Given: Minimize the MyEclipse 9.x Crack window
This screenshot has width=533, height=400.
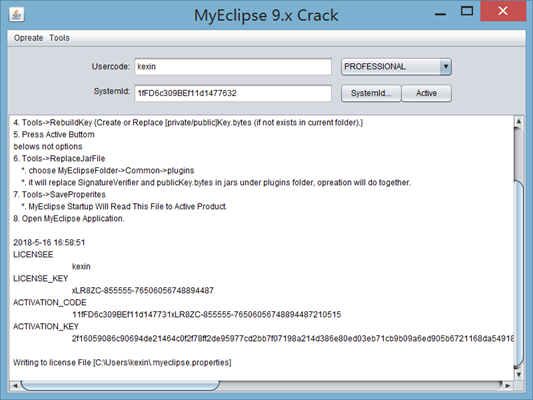Looking at the screenshot, I should (441, 14).
